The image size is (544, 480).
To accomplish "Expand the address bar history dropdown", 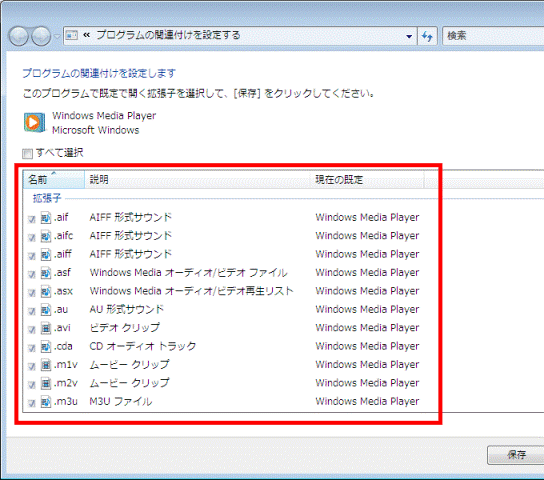I will pos(409,36).
